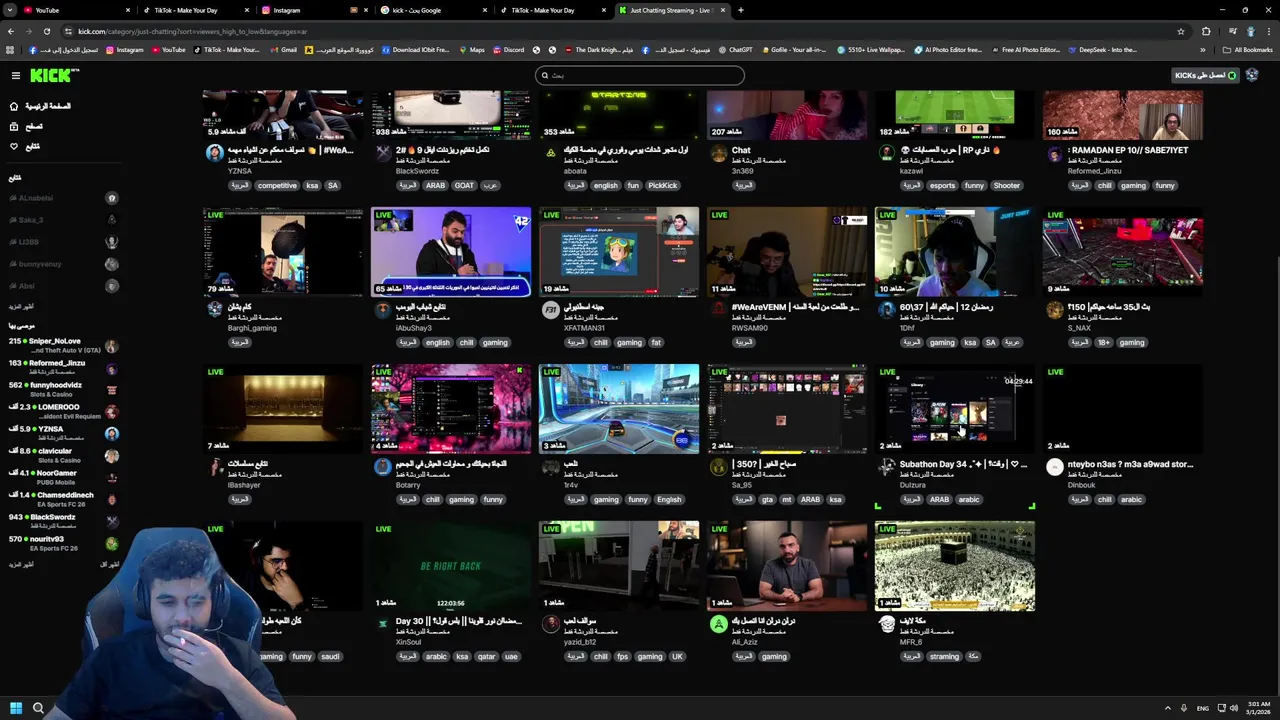Open the Browse icon in the sidebar
This screenshot has height=720, width=1280.
[14, 126]
